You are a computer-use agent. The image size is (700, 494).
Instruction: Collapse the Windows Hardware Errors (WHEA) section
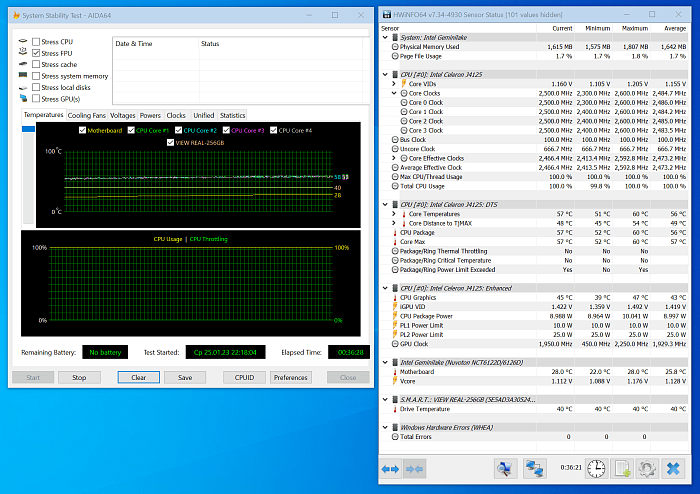coord(385,428)
